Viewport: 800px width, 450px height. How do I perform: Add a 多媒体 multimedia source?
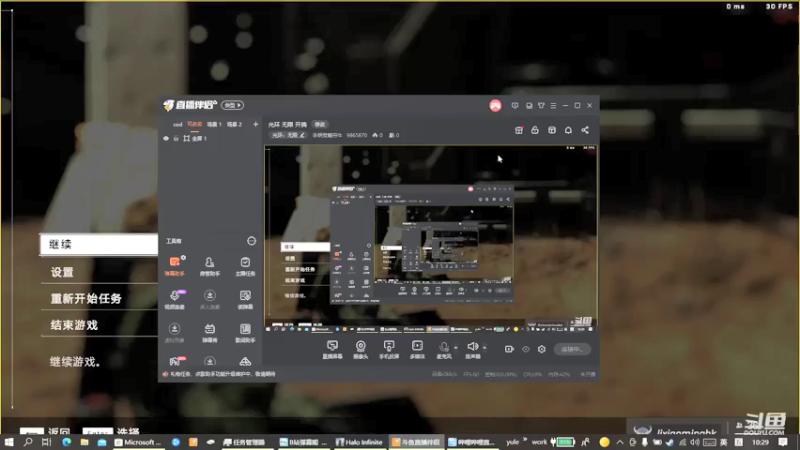tap(417, 349)
